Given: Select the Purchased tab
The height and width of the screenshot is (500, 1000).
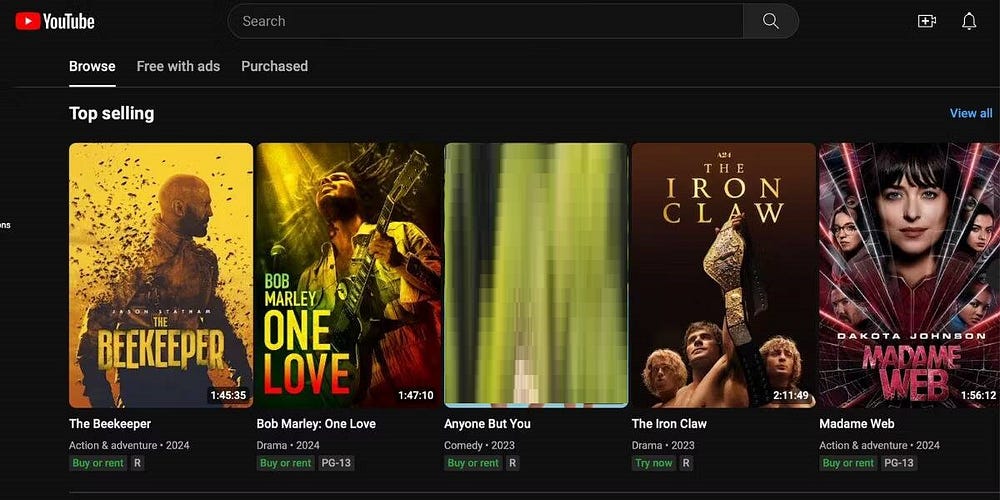Looking at the screenshot, I should pyautogui.click(x=274, y=66).
